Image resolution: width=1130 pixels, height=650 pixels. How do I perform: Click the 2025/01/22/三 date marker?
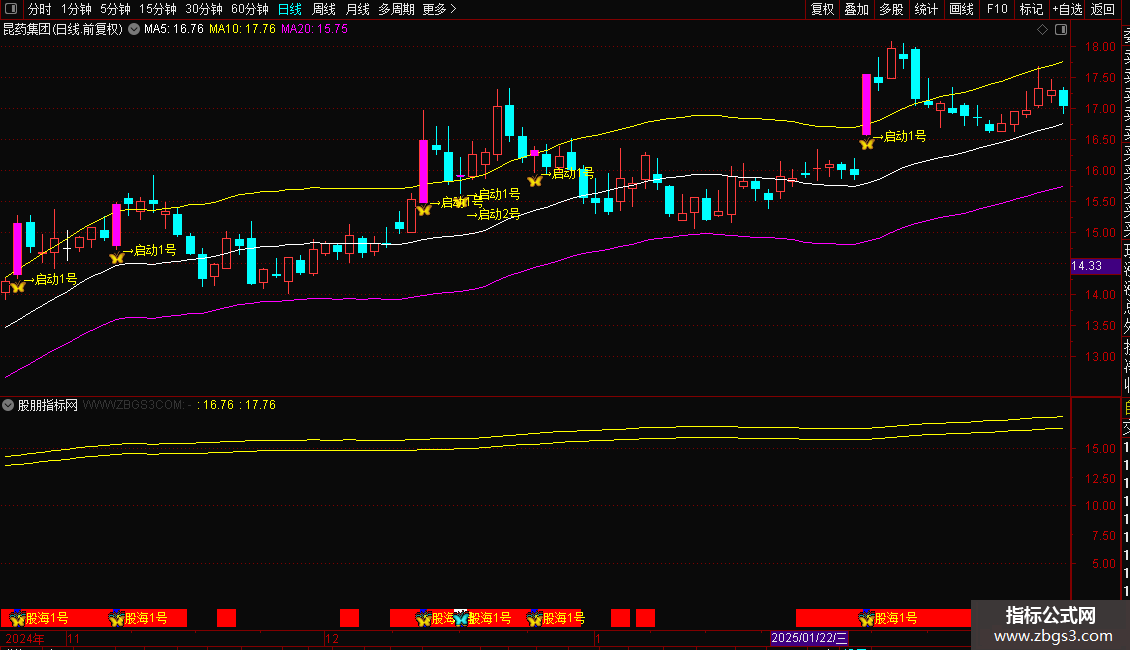pos(809,638)
